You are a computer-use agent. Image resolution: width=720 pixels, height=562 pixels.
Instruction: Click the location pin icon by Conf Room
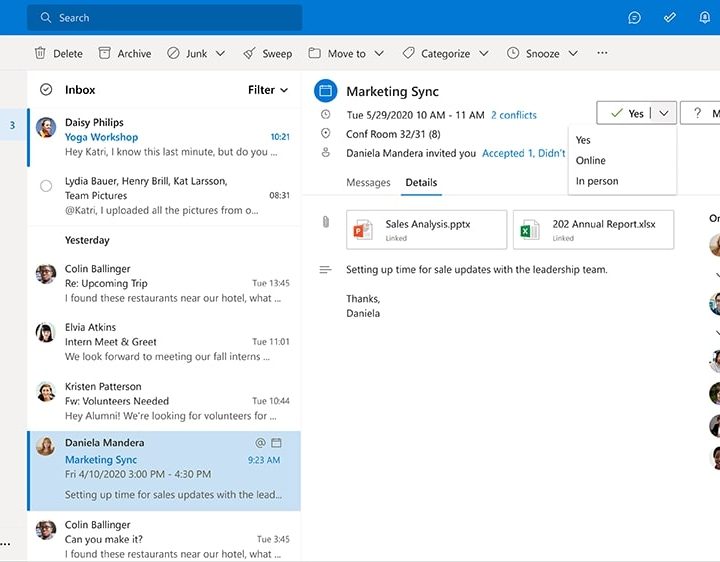pyautogui.click(x=326, y=134)
